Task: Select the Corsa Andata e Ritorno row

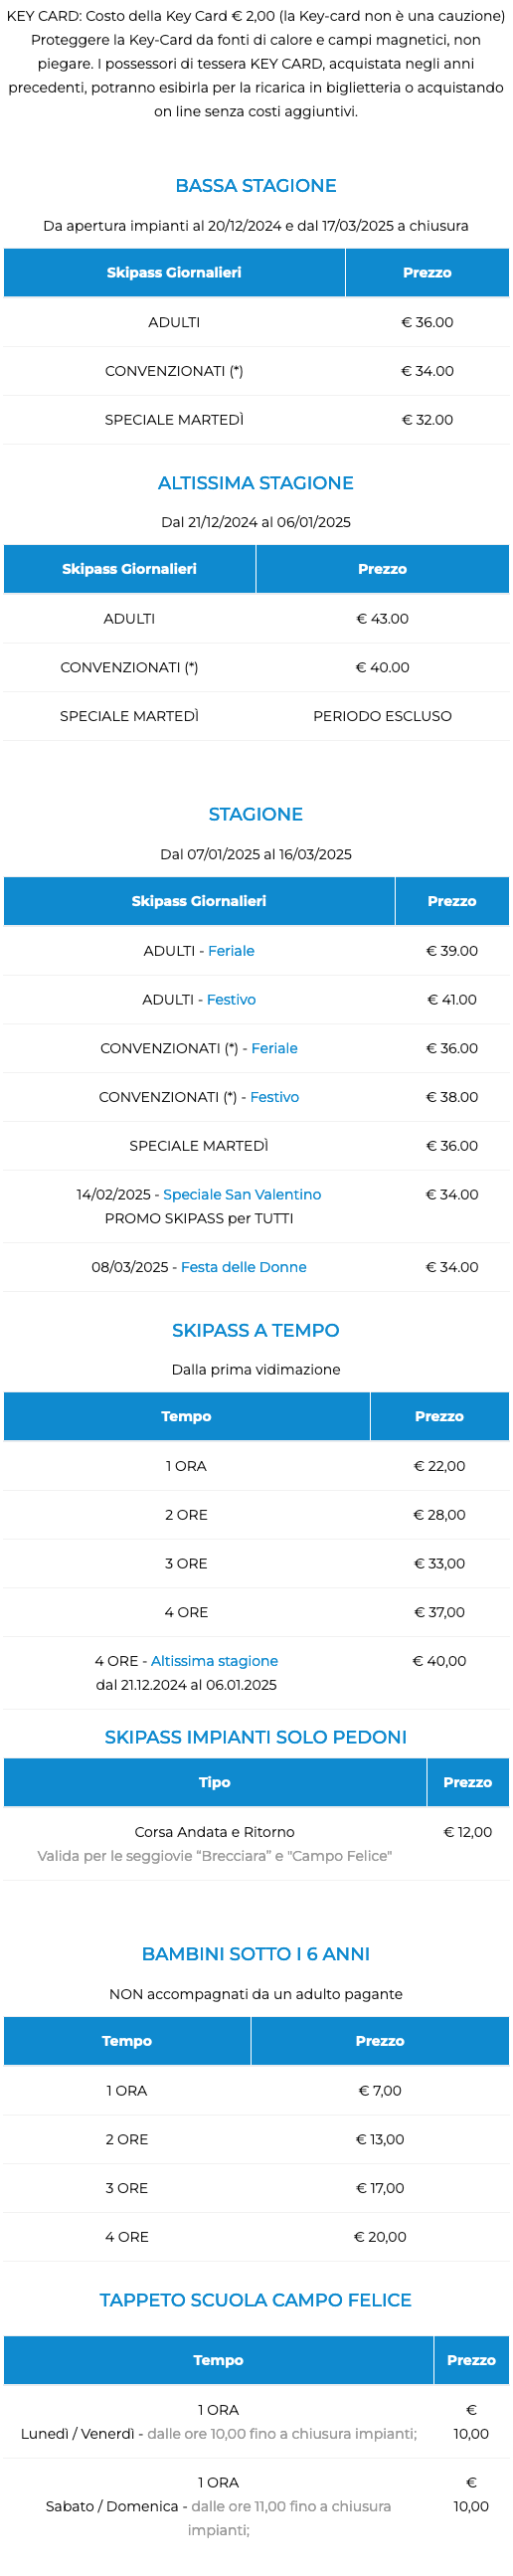Action: pos(256,1844)
